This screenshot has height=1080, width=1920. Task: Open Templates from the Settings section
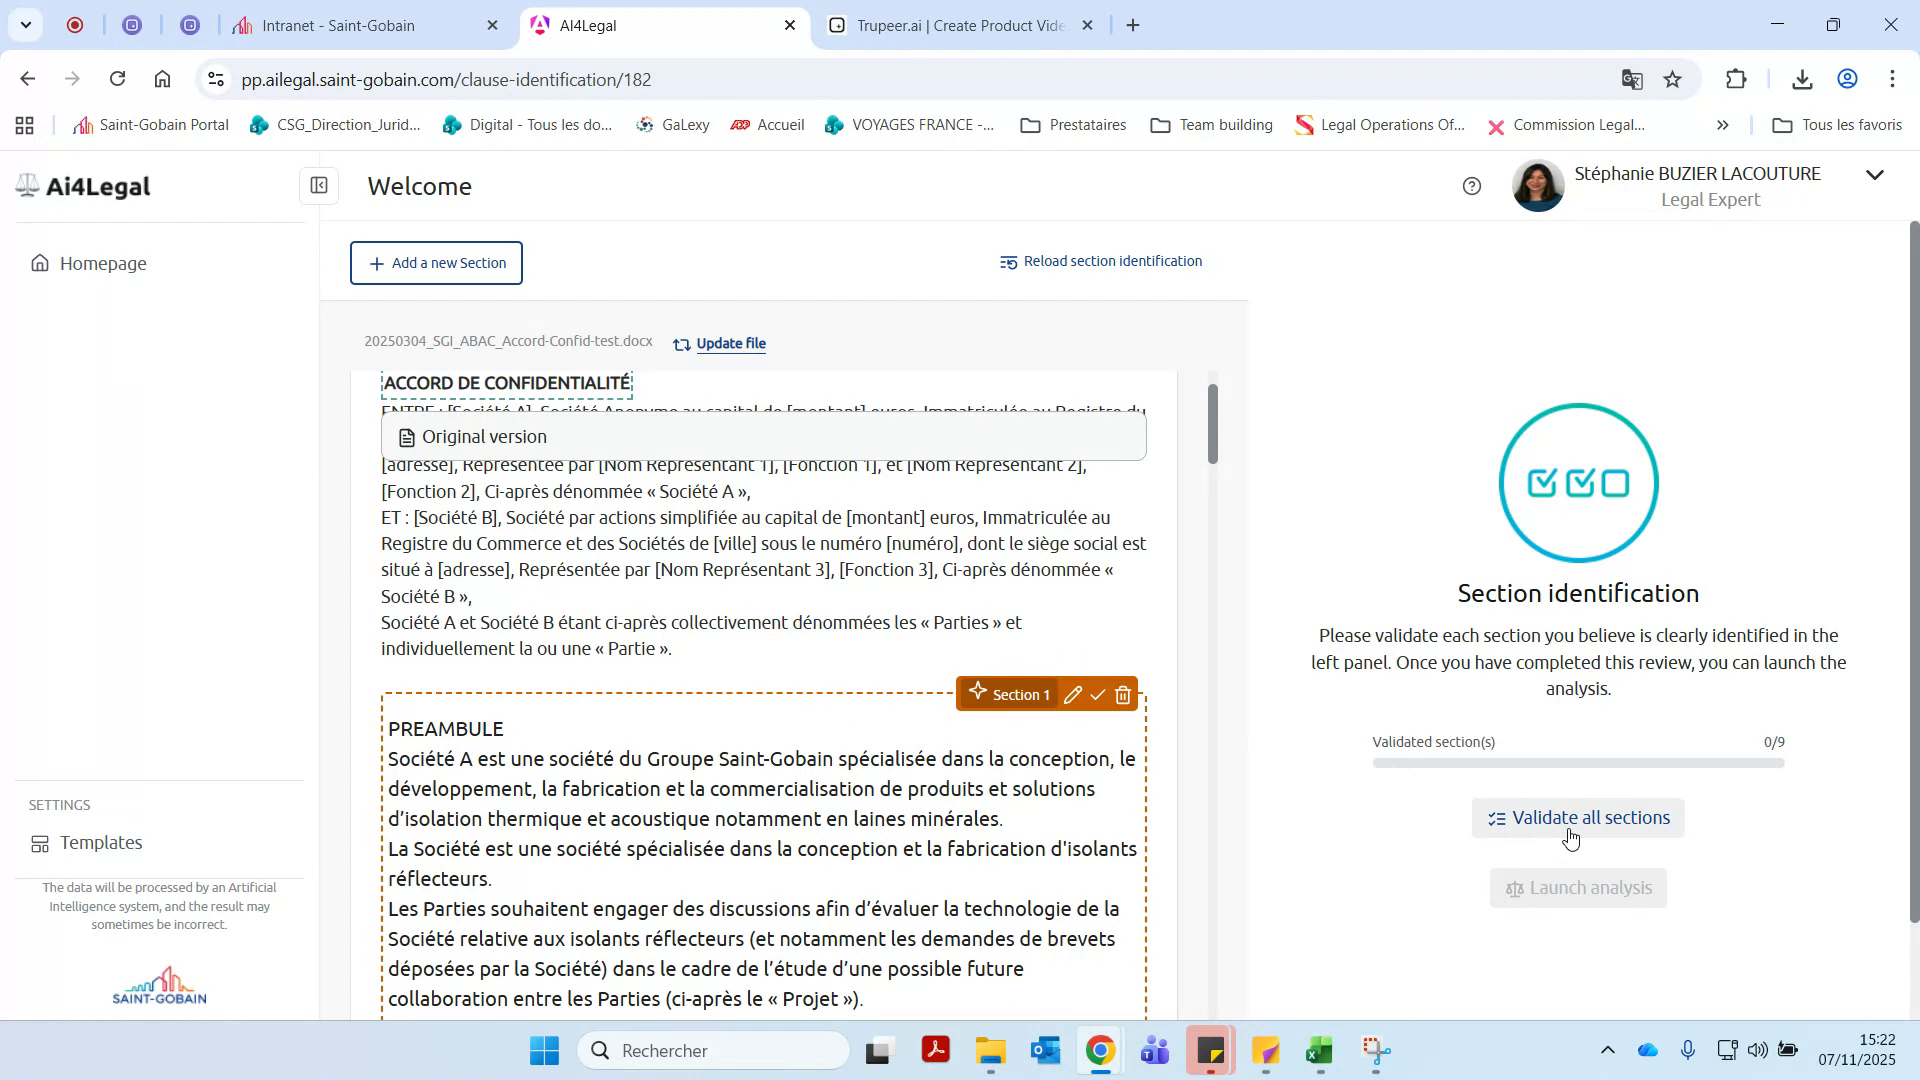point(100,842)
